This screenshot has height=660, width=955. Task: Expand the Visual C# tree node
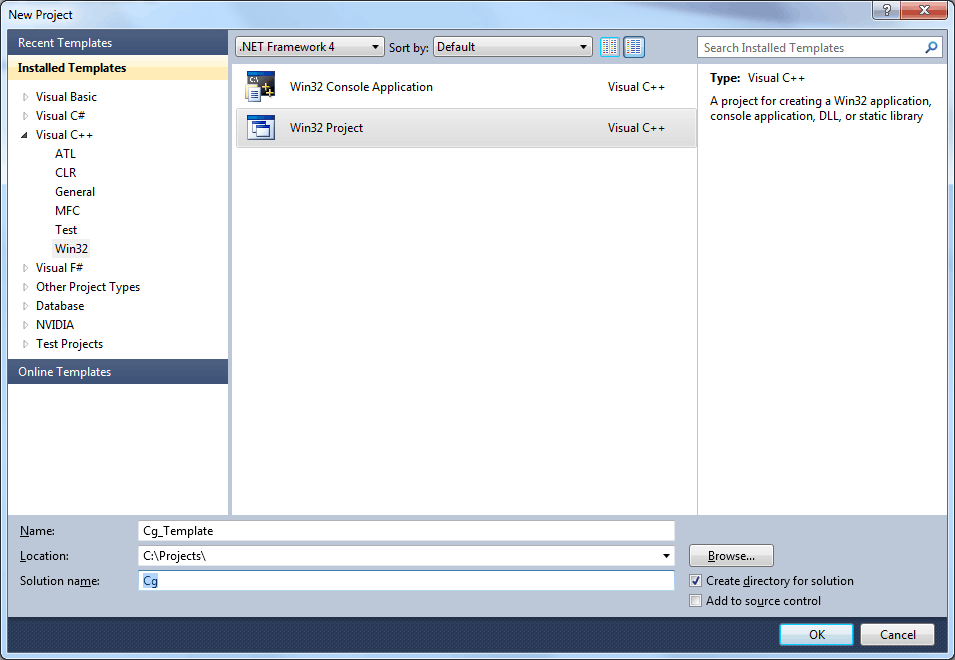click(25, 116)
